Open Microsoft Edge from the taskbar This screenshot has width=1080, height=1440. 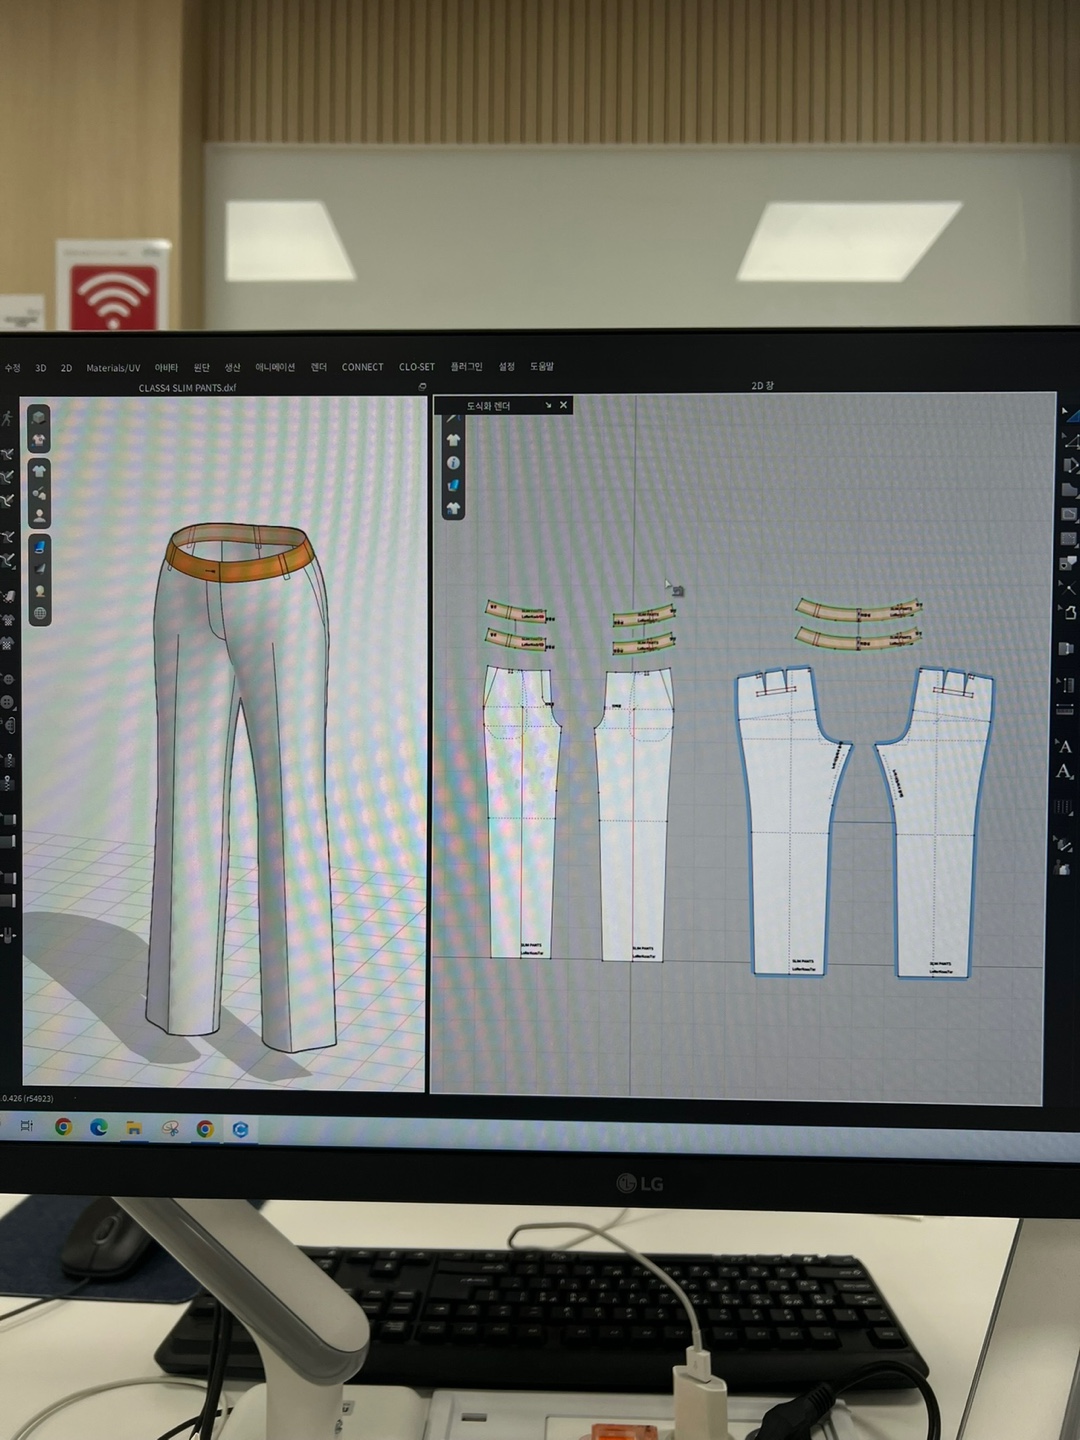click(x=98, y=1128)
